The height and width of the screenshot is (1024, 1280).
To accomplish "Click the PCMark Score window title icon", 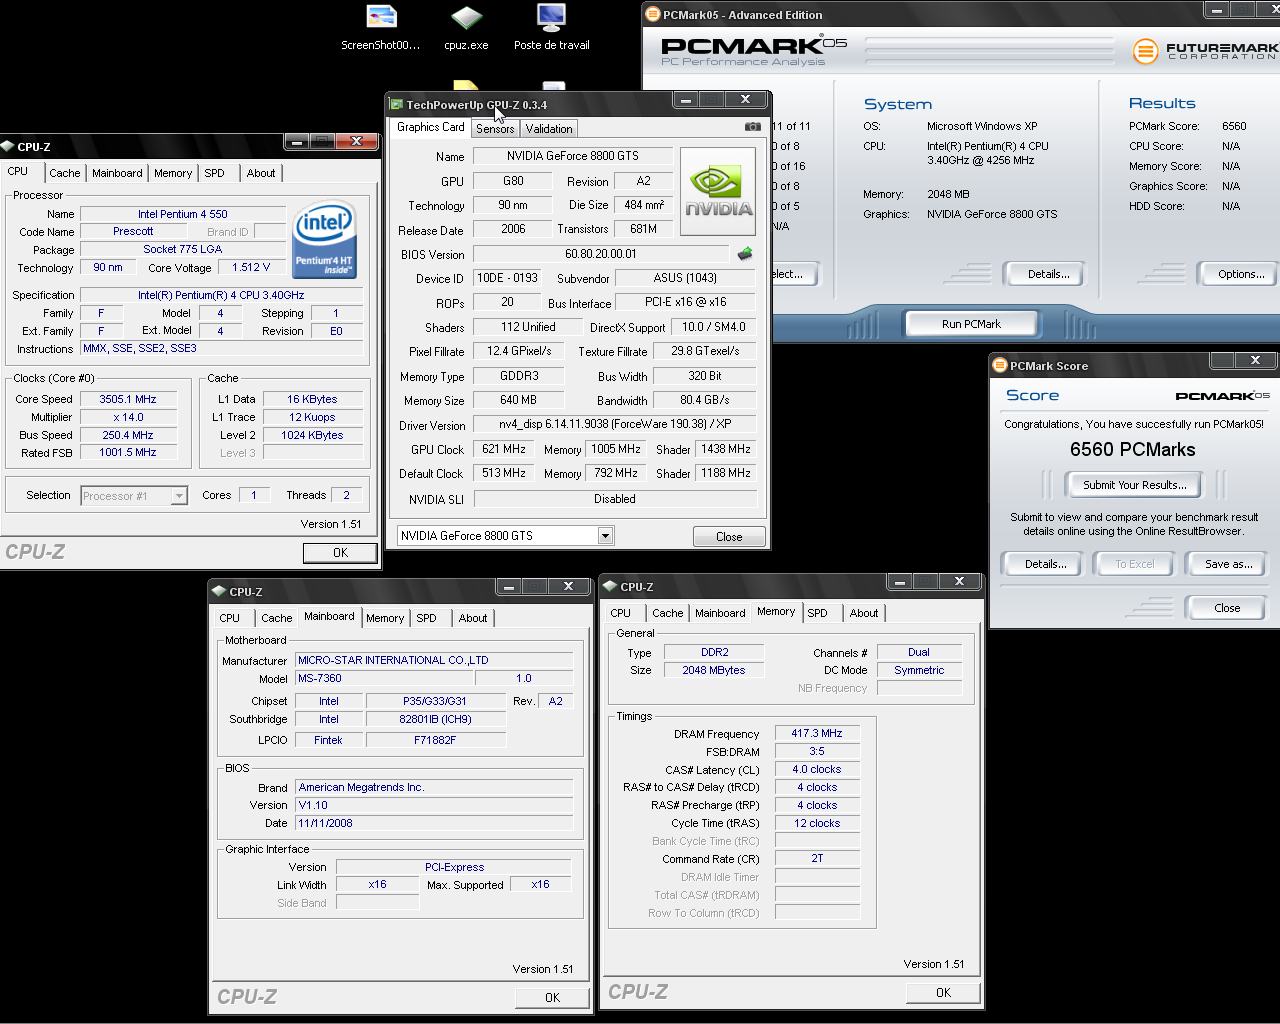I will pyautogui.click(x=999, y=366).
